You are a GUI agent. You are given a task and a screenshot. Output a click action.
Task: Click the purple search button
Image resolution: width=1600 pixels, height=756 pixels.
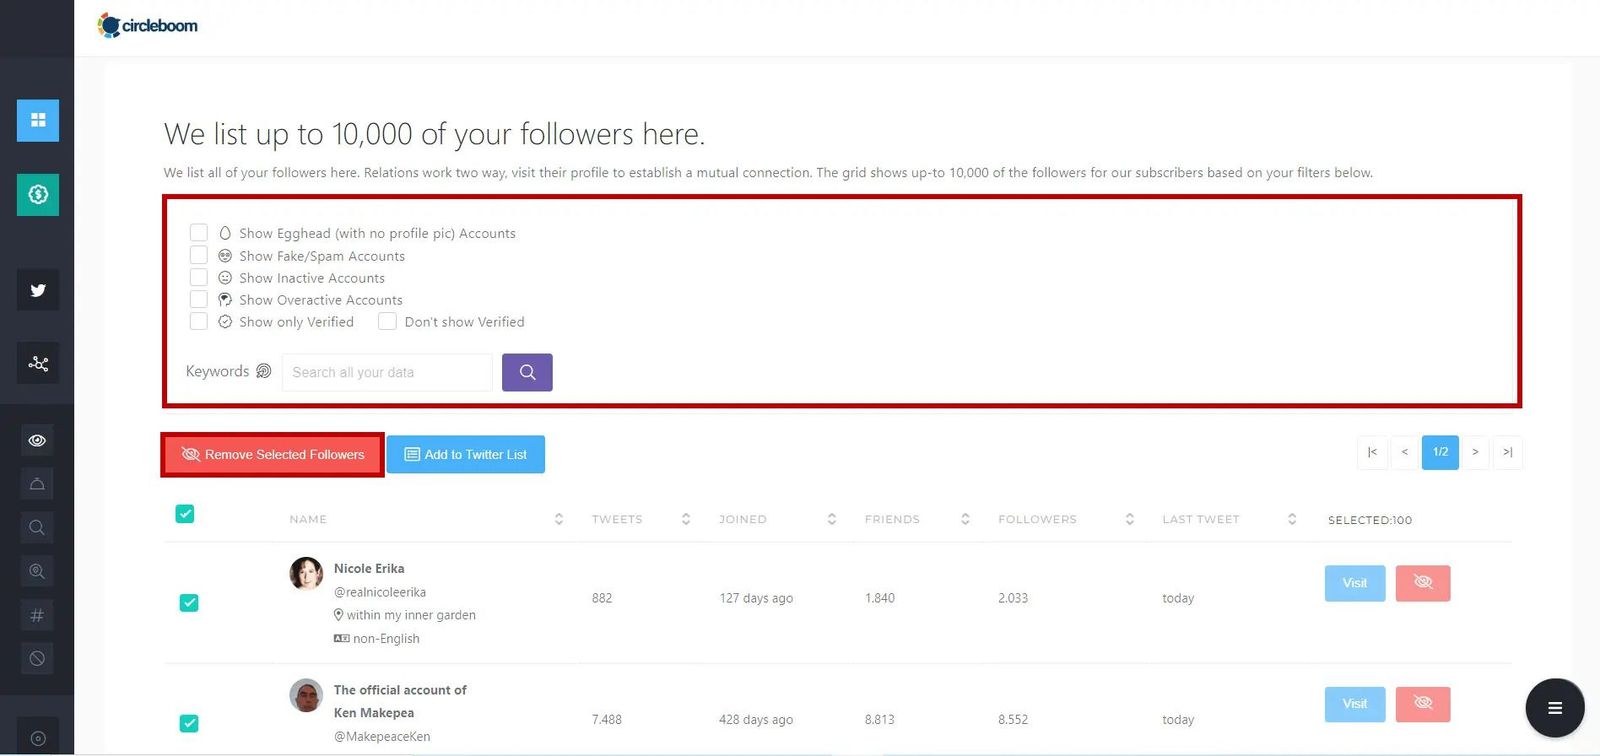527,372
